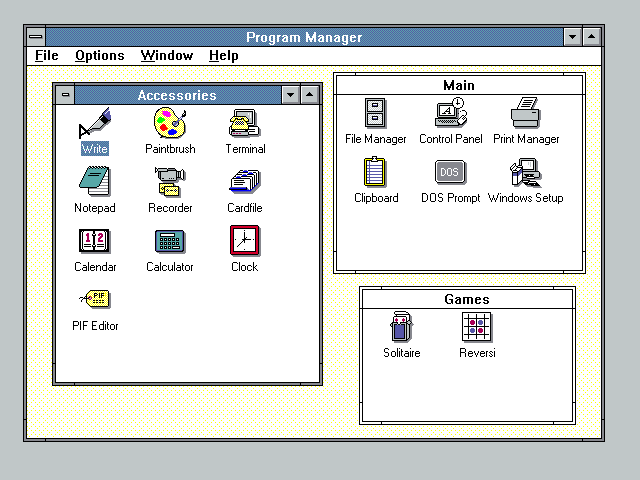The image size is (640, 480).
Task: Open the Accessories window control menu box
Action: [65, 95]
